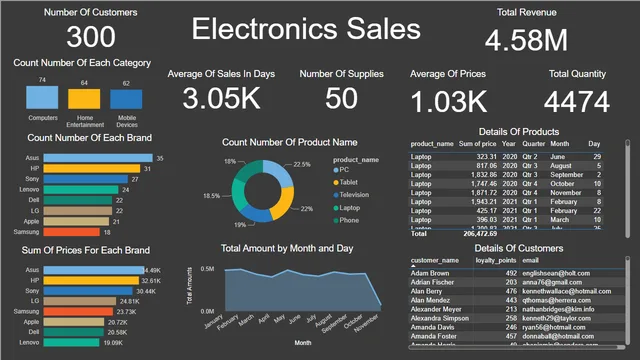
Task: Click the PC legend item
Action: [341, 170]
